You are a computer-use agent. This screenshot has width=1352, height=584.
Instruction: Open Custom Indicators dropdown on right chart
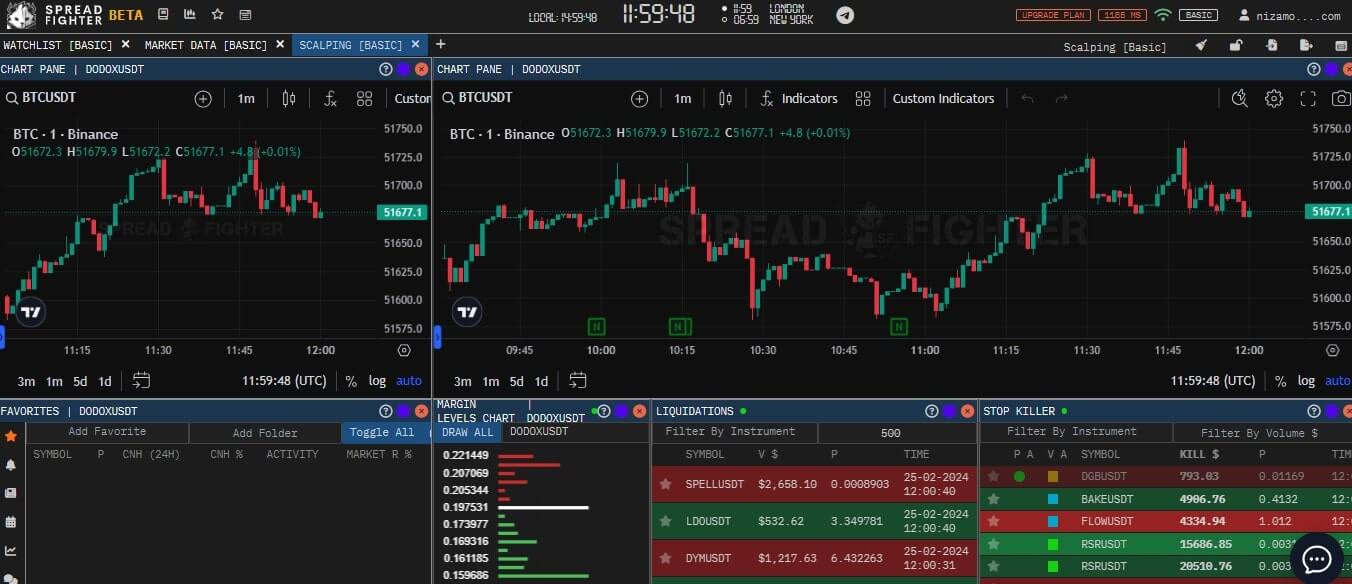pos(942,98)
